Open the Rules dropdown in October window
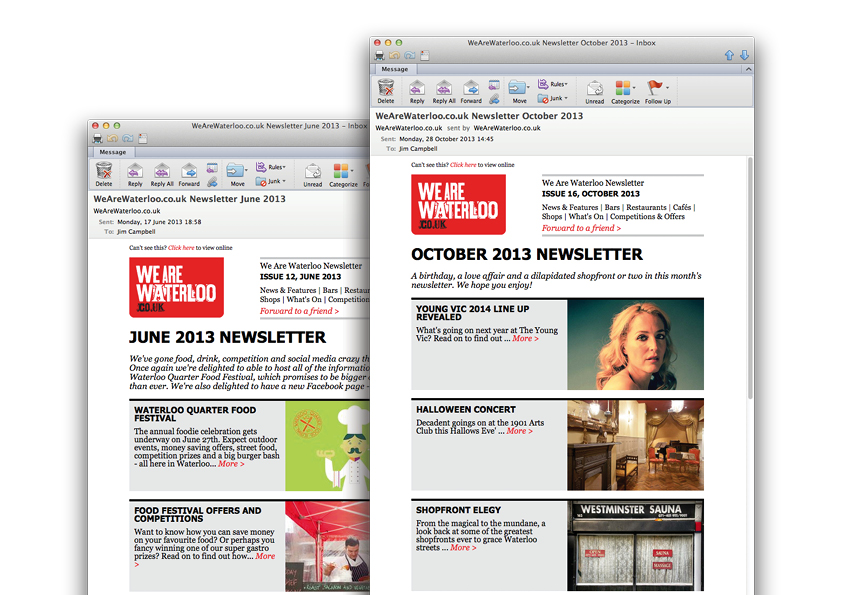The image size is (842, 595). 553,84
